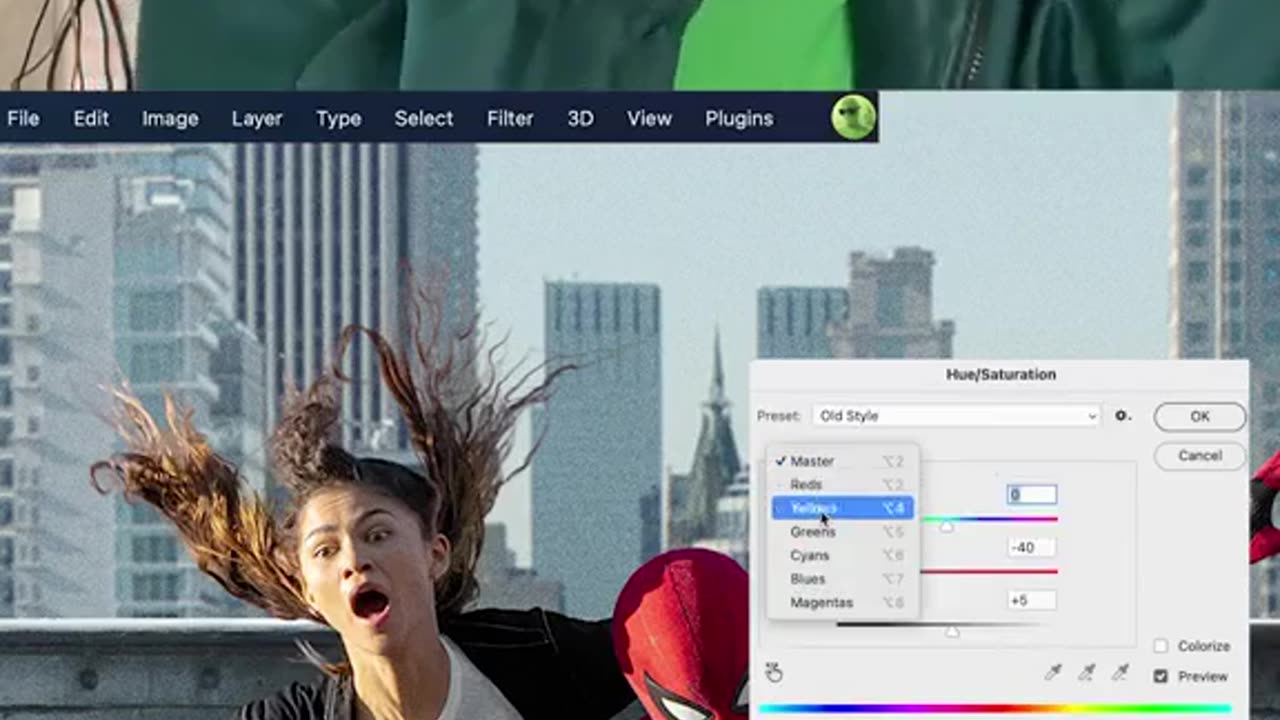This screenshot has width=1280, height=720.
Task: Select the Eyedropper tool
Action: (x=1052, y=673)
